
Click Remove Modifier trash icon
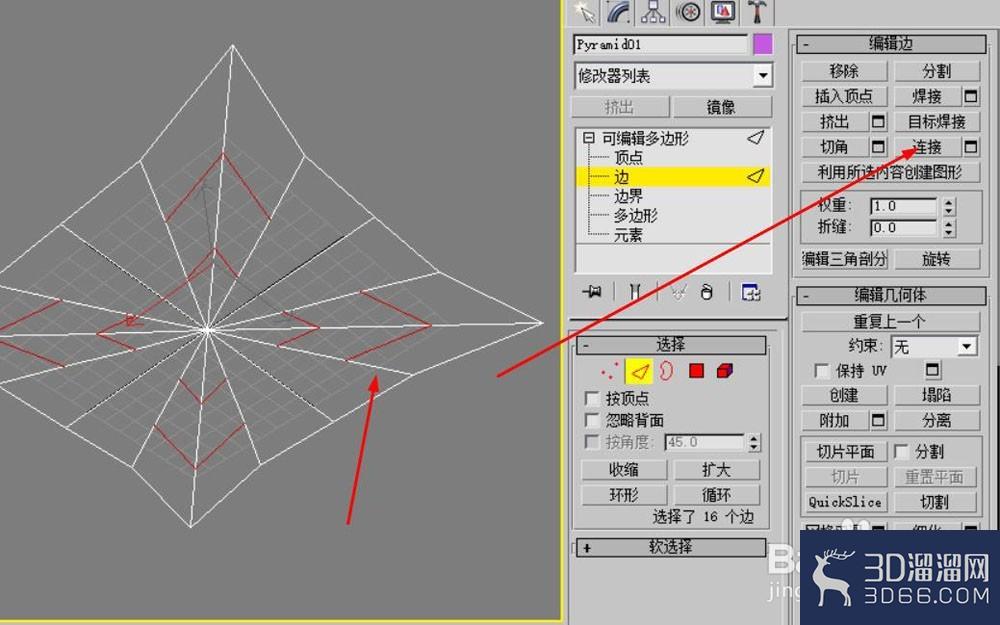click(706, 292)
